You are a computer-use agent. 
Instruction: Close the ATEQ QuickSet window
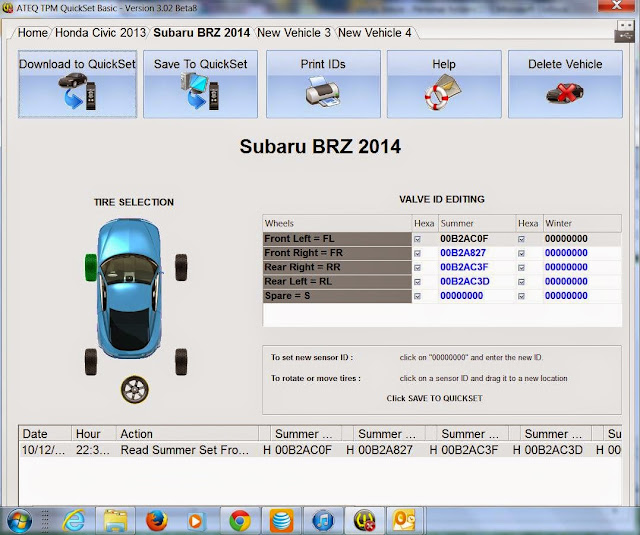click(x=616, y=5)
